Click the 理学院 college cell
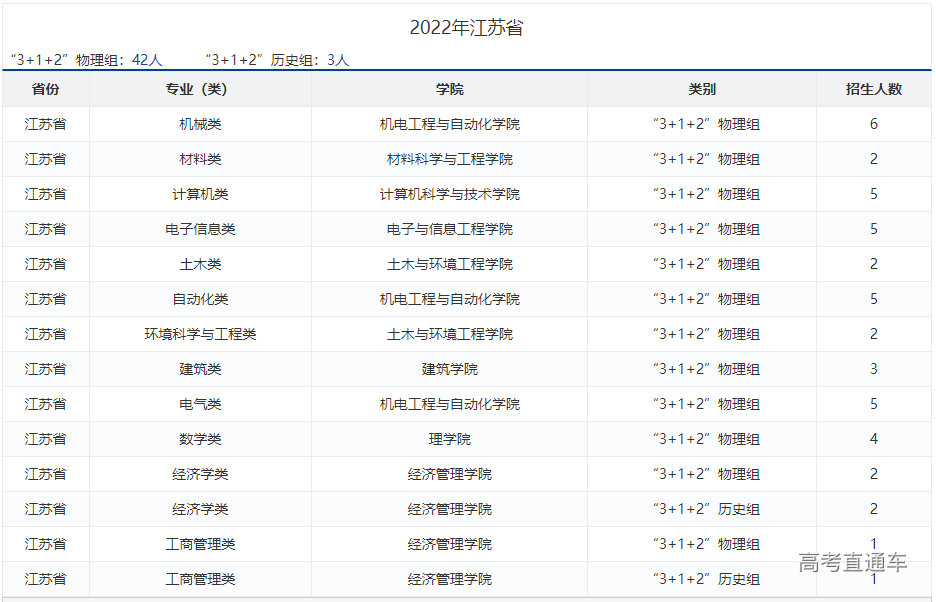Viewport: 936px width, 602px height. coord(449,439)
